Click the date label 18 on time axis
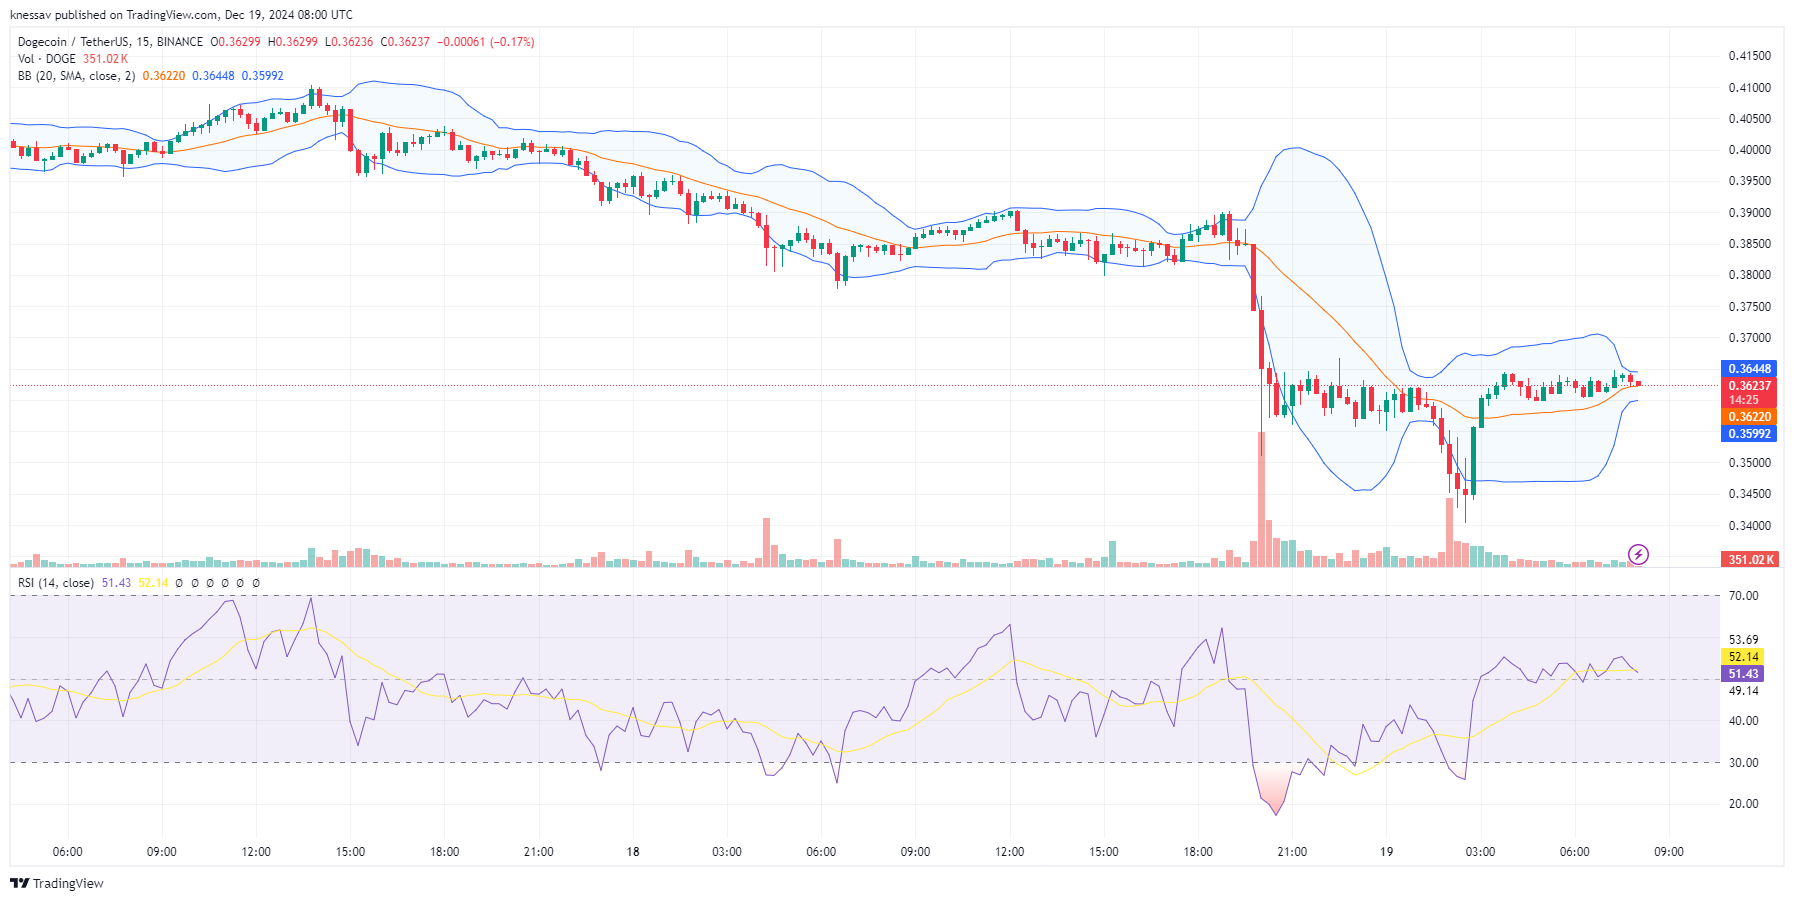This screenshot has width=1794, height=901. pyautogui.click(x=633, y=852)
